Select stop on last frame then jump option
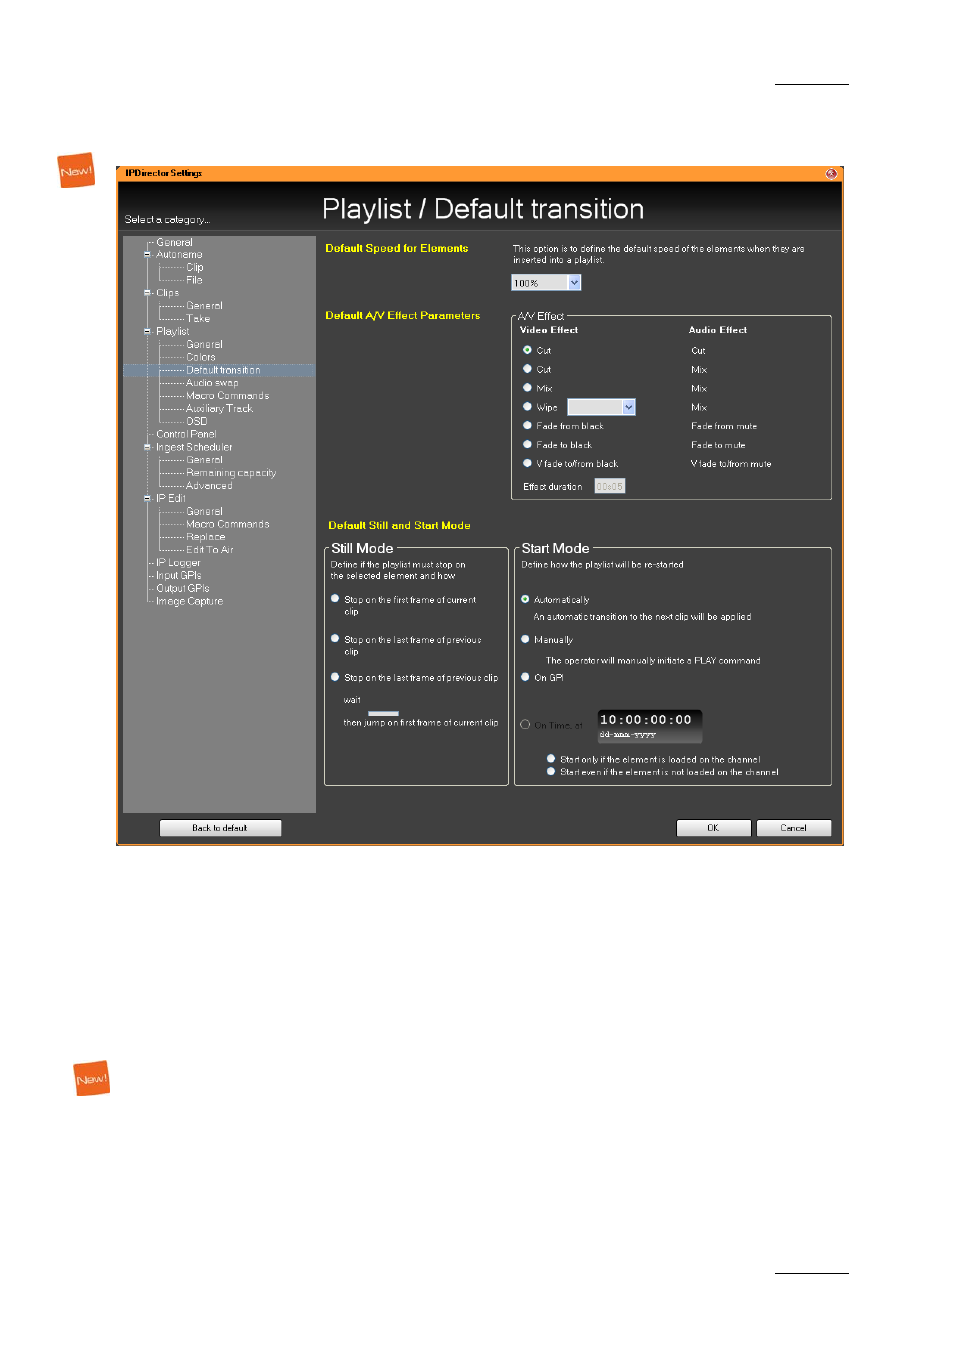This screenshot has height=1350, width=954. [x=335, y=677]
